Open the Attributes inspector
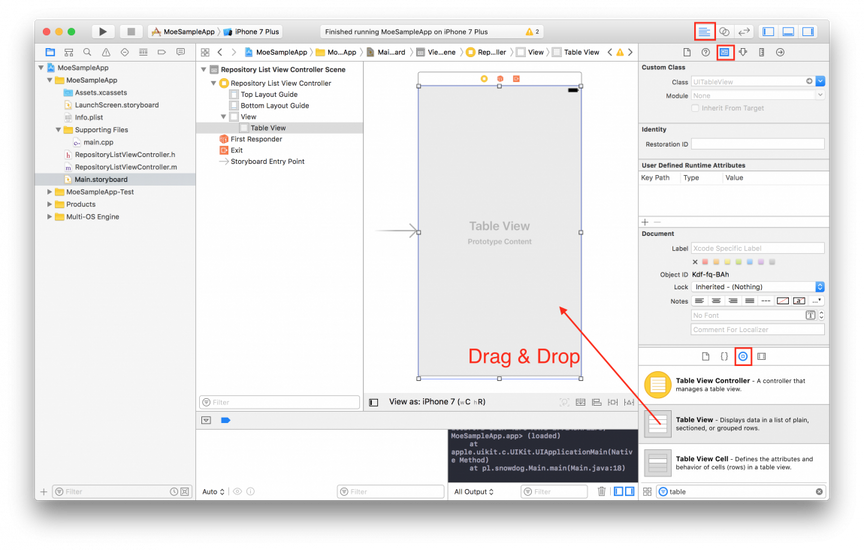Image resolution: width=864 pixels, height=550 pixels. click(x=743, y=52)
